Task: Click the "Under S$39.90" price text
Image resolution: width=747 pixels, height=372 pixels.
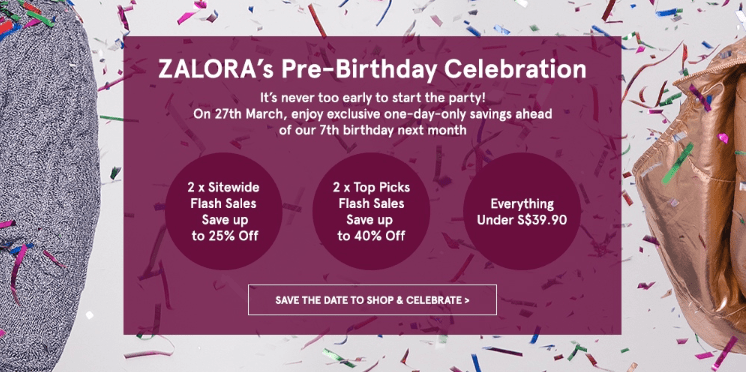Action: [x=522, y=220]
